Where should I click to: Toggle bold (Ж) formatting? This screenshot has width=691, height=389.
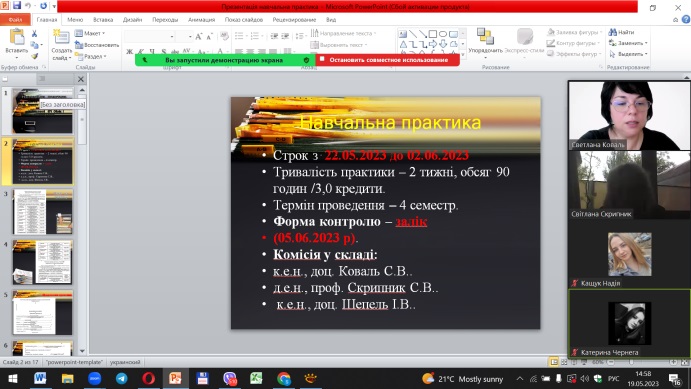tap(130, 52)
